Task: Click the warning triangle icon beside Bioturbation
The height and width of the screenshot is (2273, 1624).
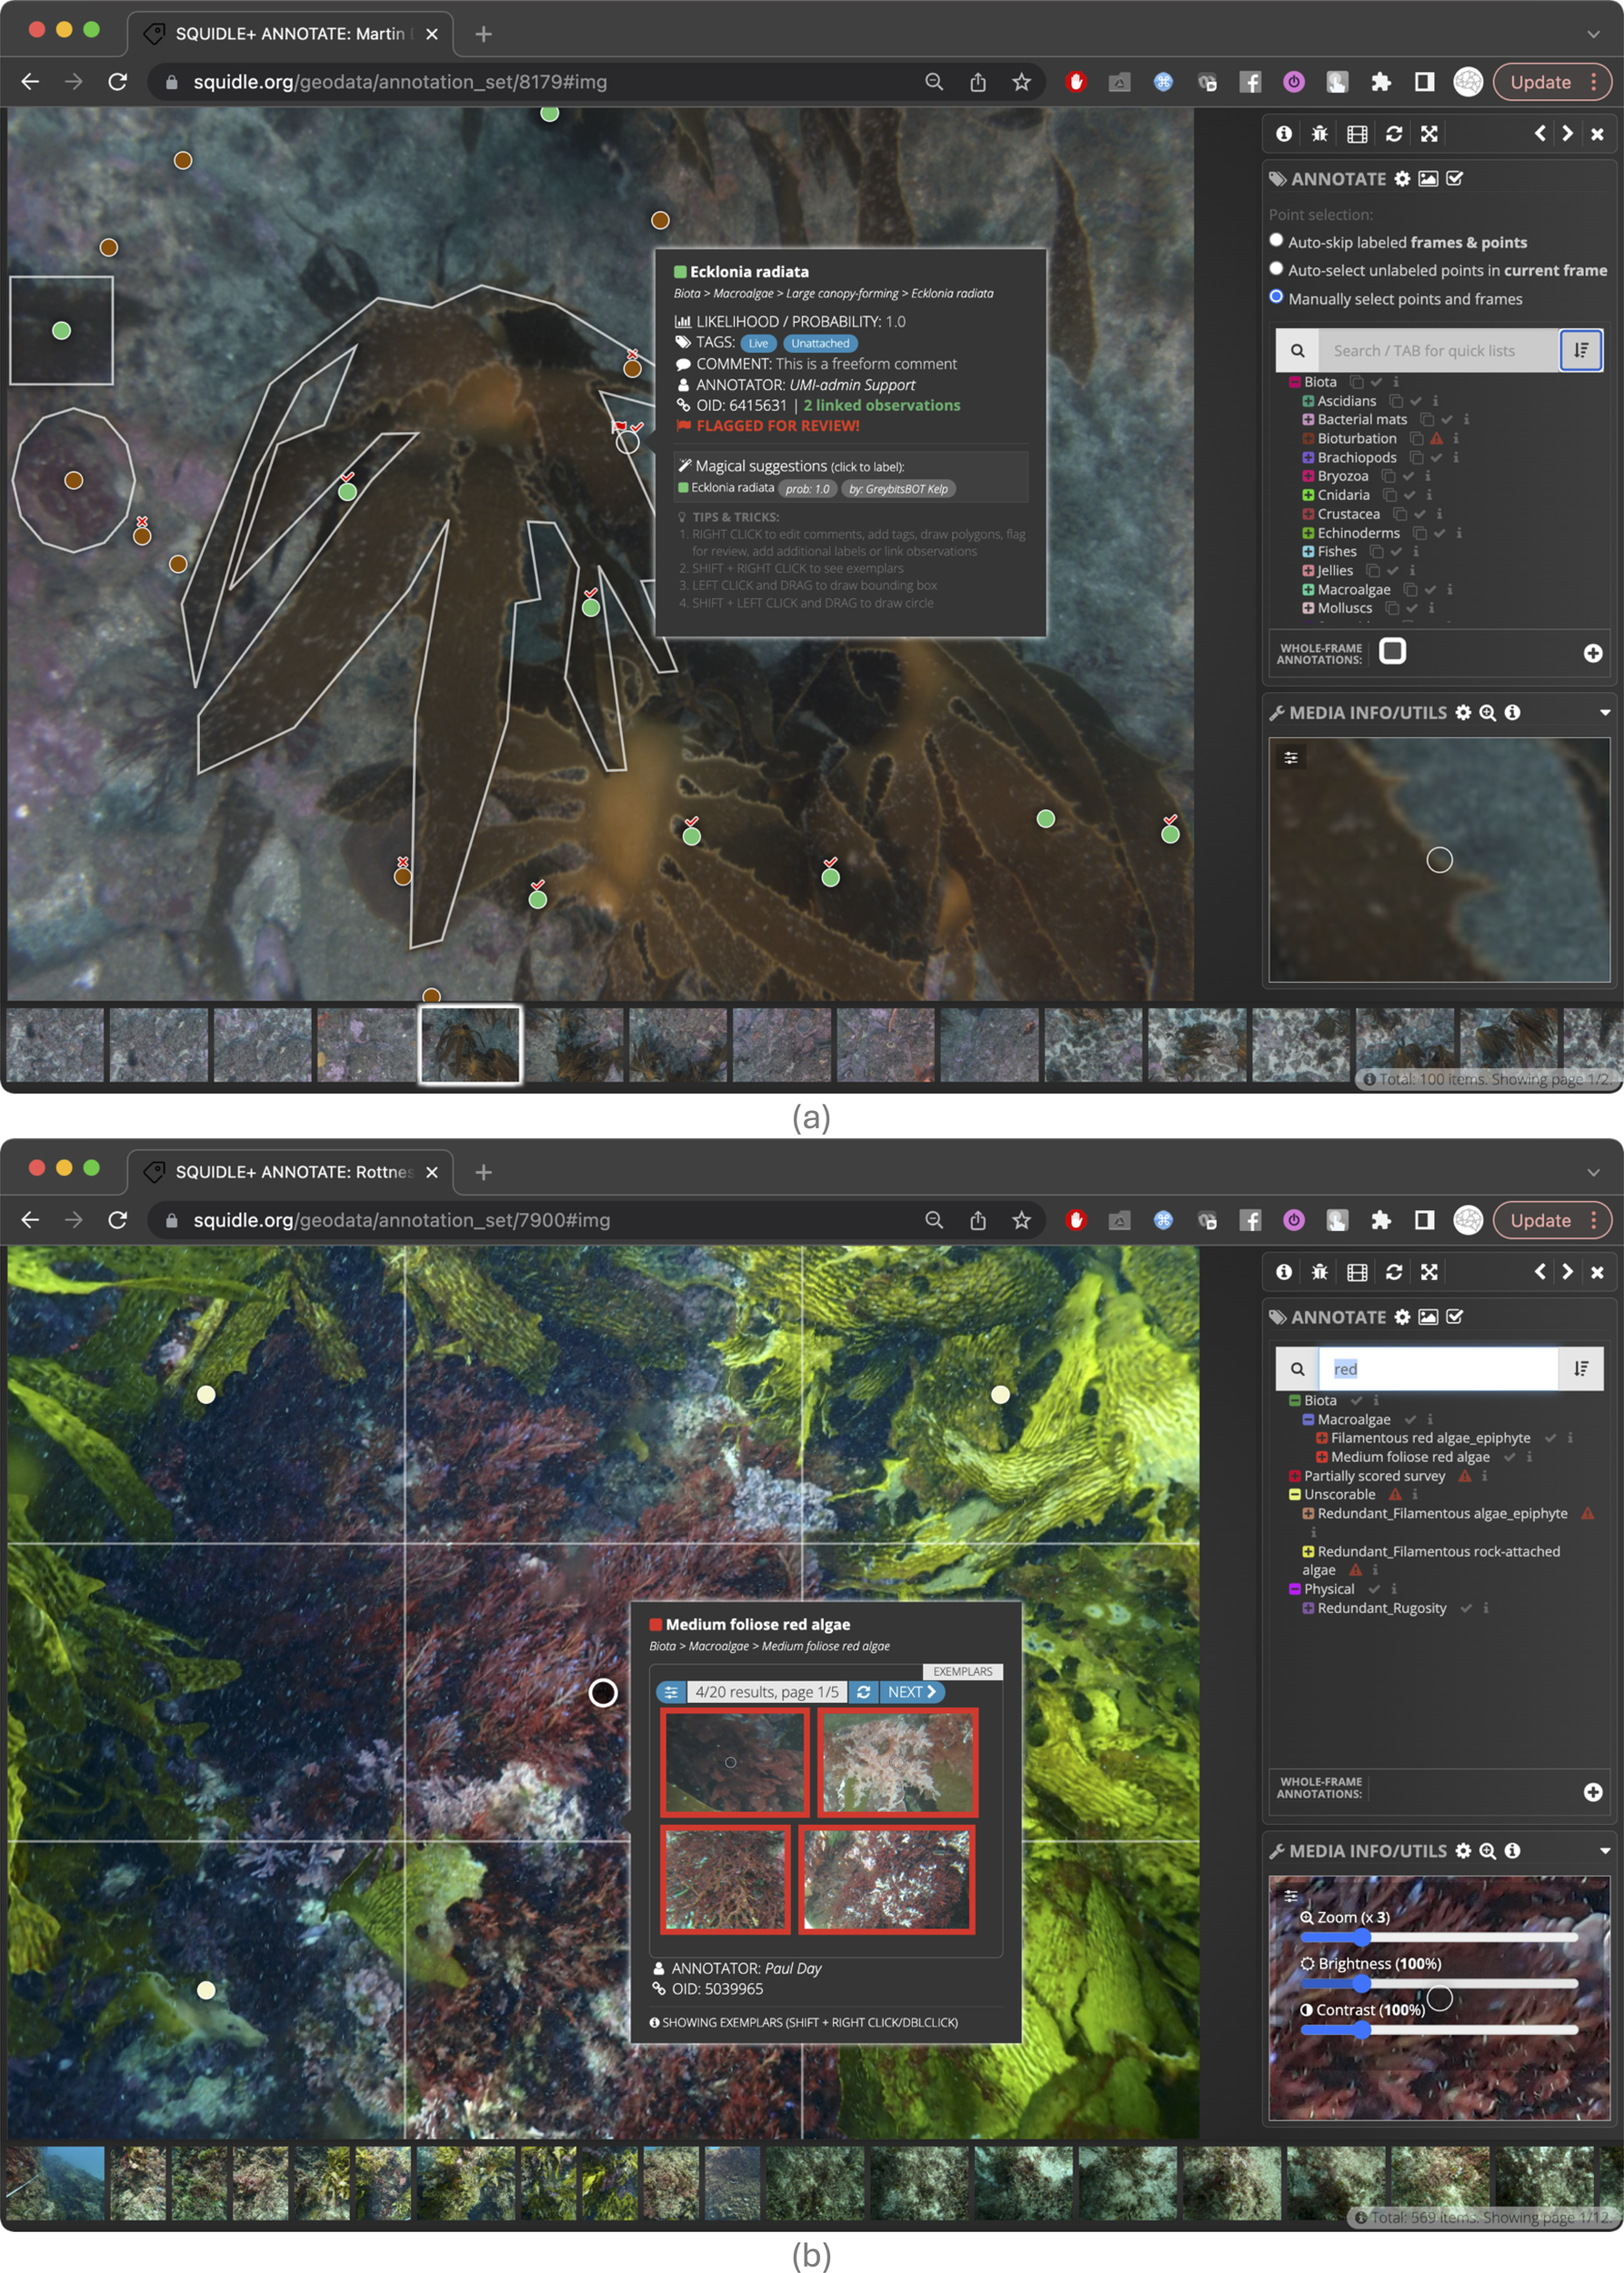Action: pyautogui.click(x=1436, y=439)
